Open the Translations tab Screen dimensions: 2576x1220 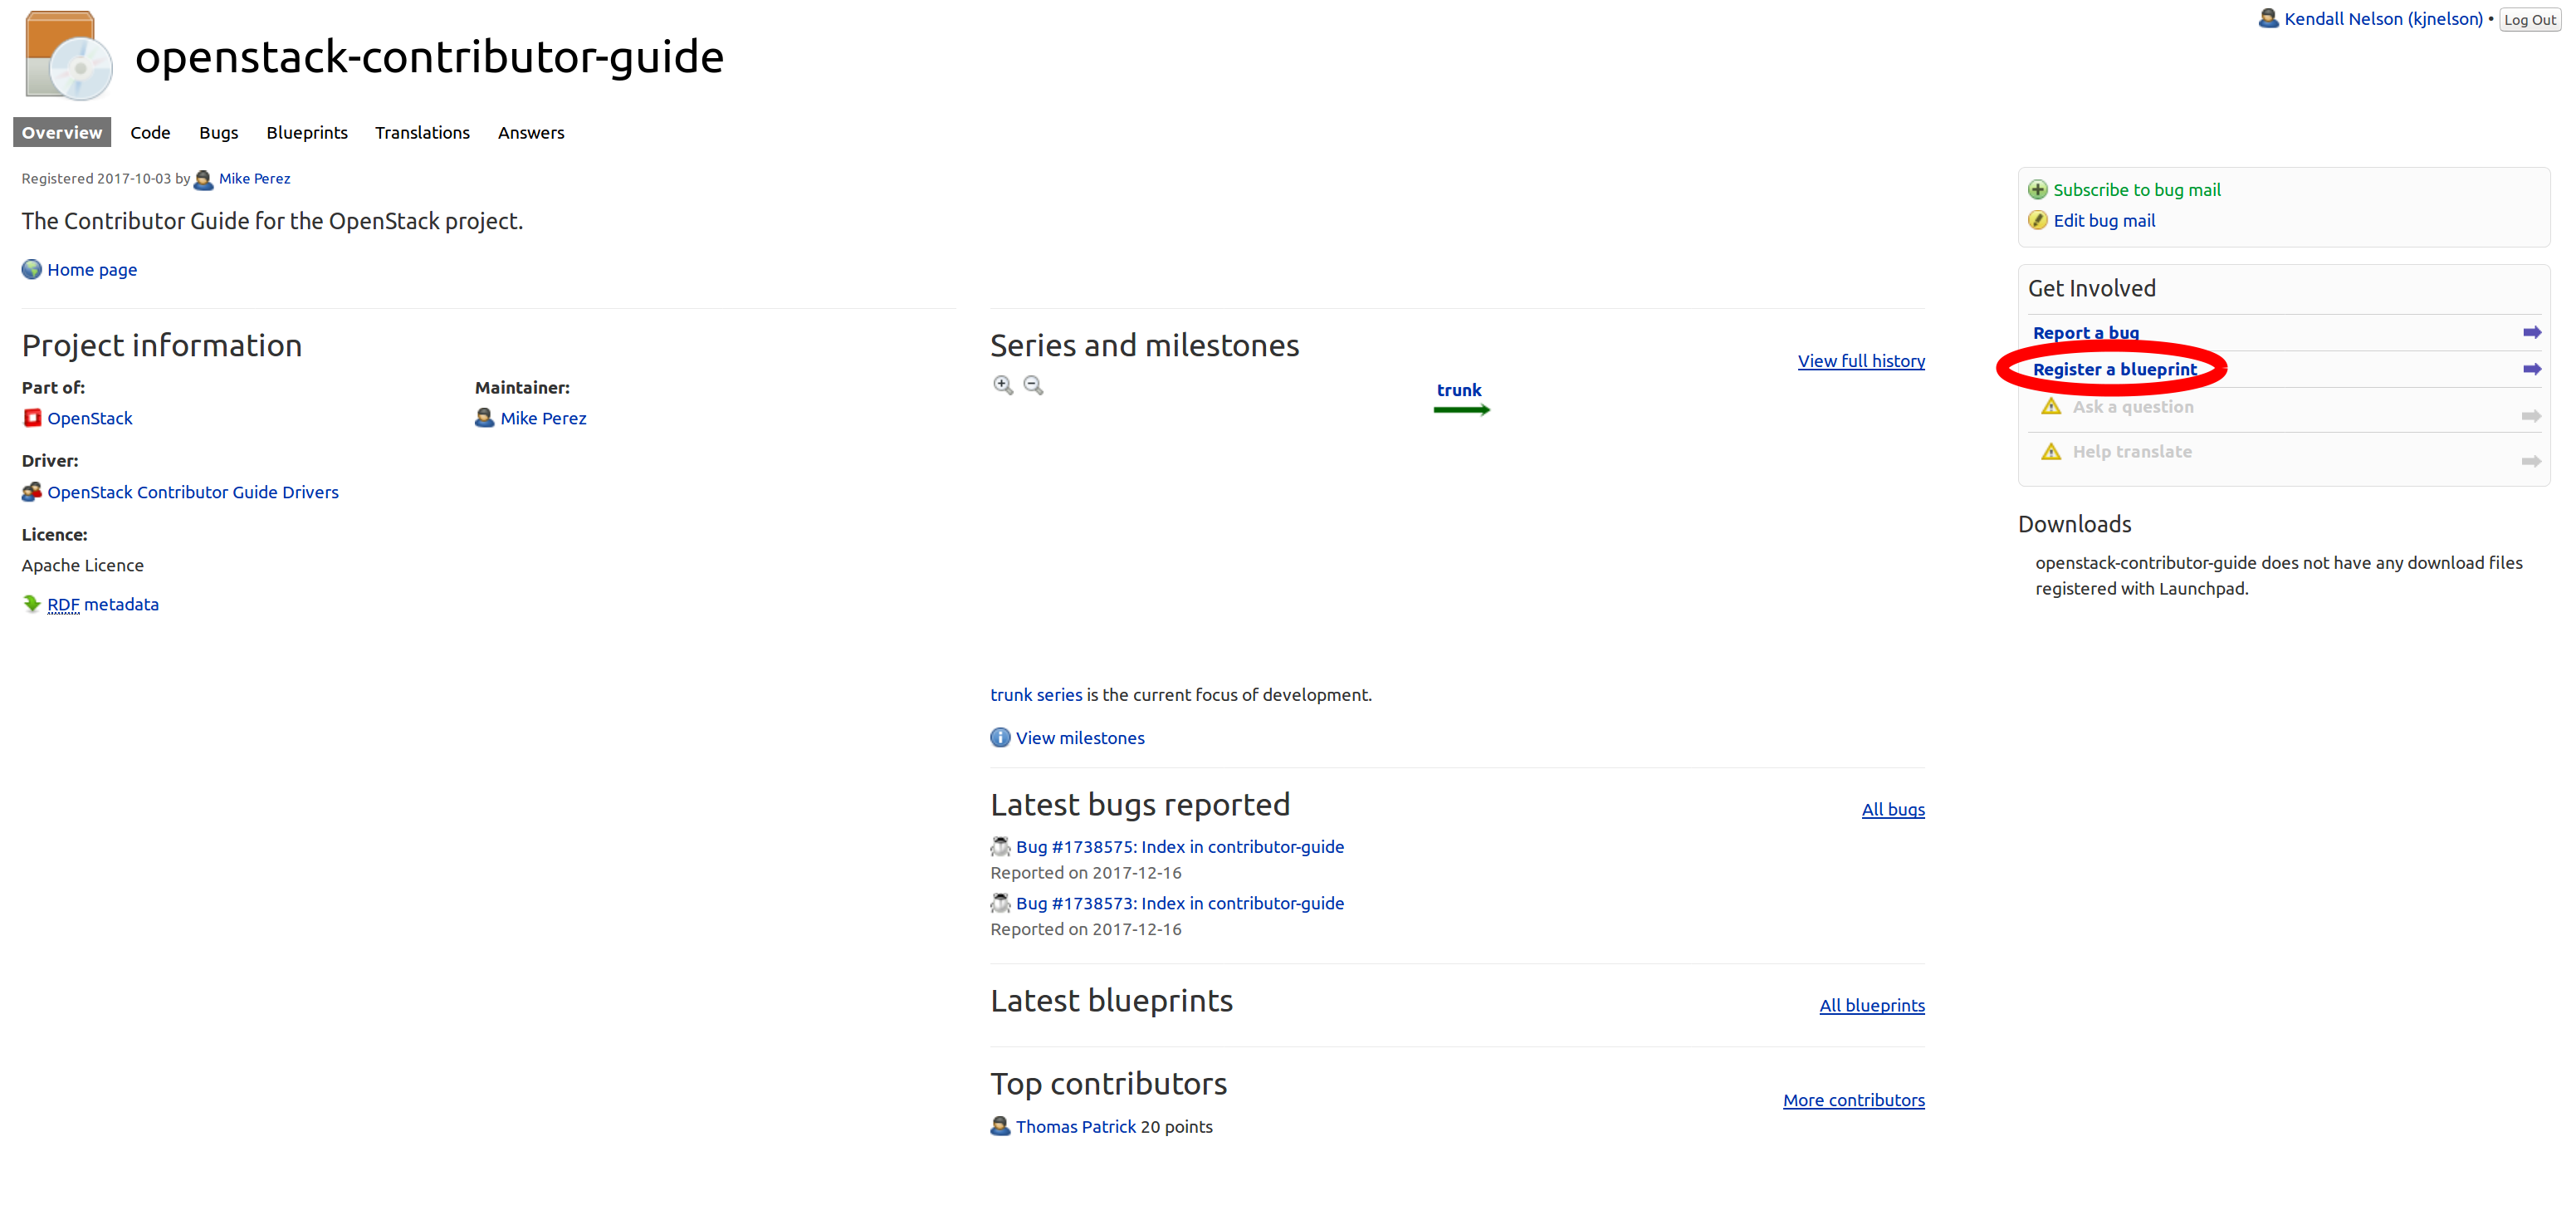point(422,133)
